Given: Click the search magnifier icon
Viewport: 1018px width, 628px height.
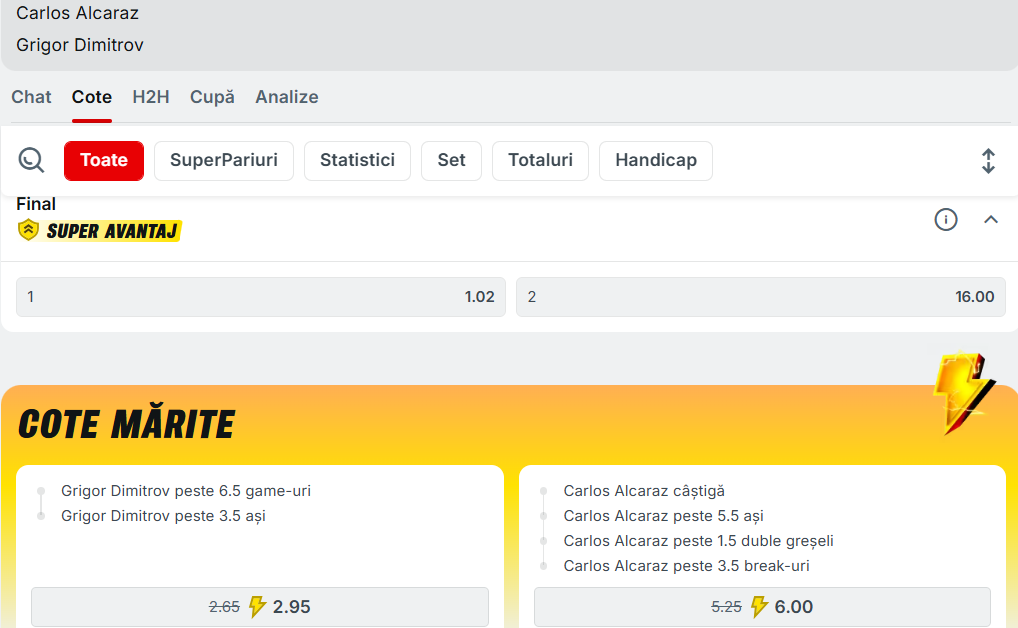Looking at the screenshot, I should pos(32,160).
